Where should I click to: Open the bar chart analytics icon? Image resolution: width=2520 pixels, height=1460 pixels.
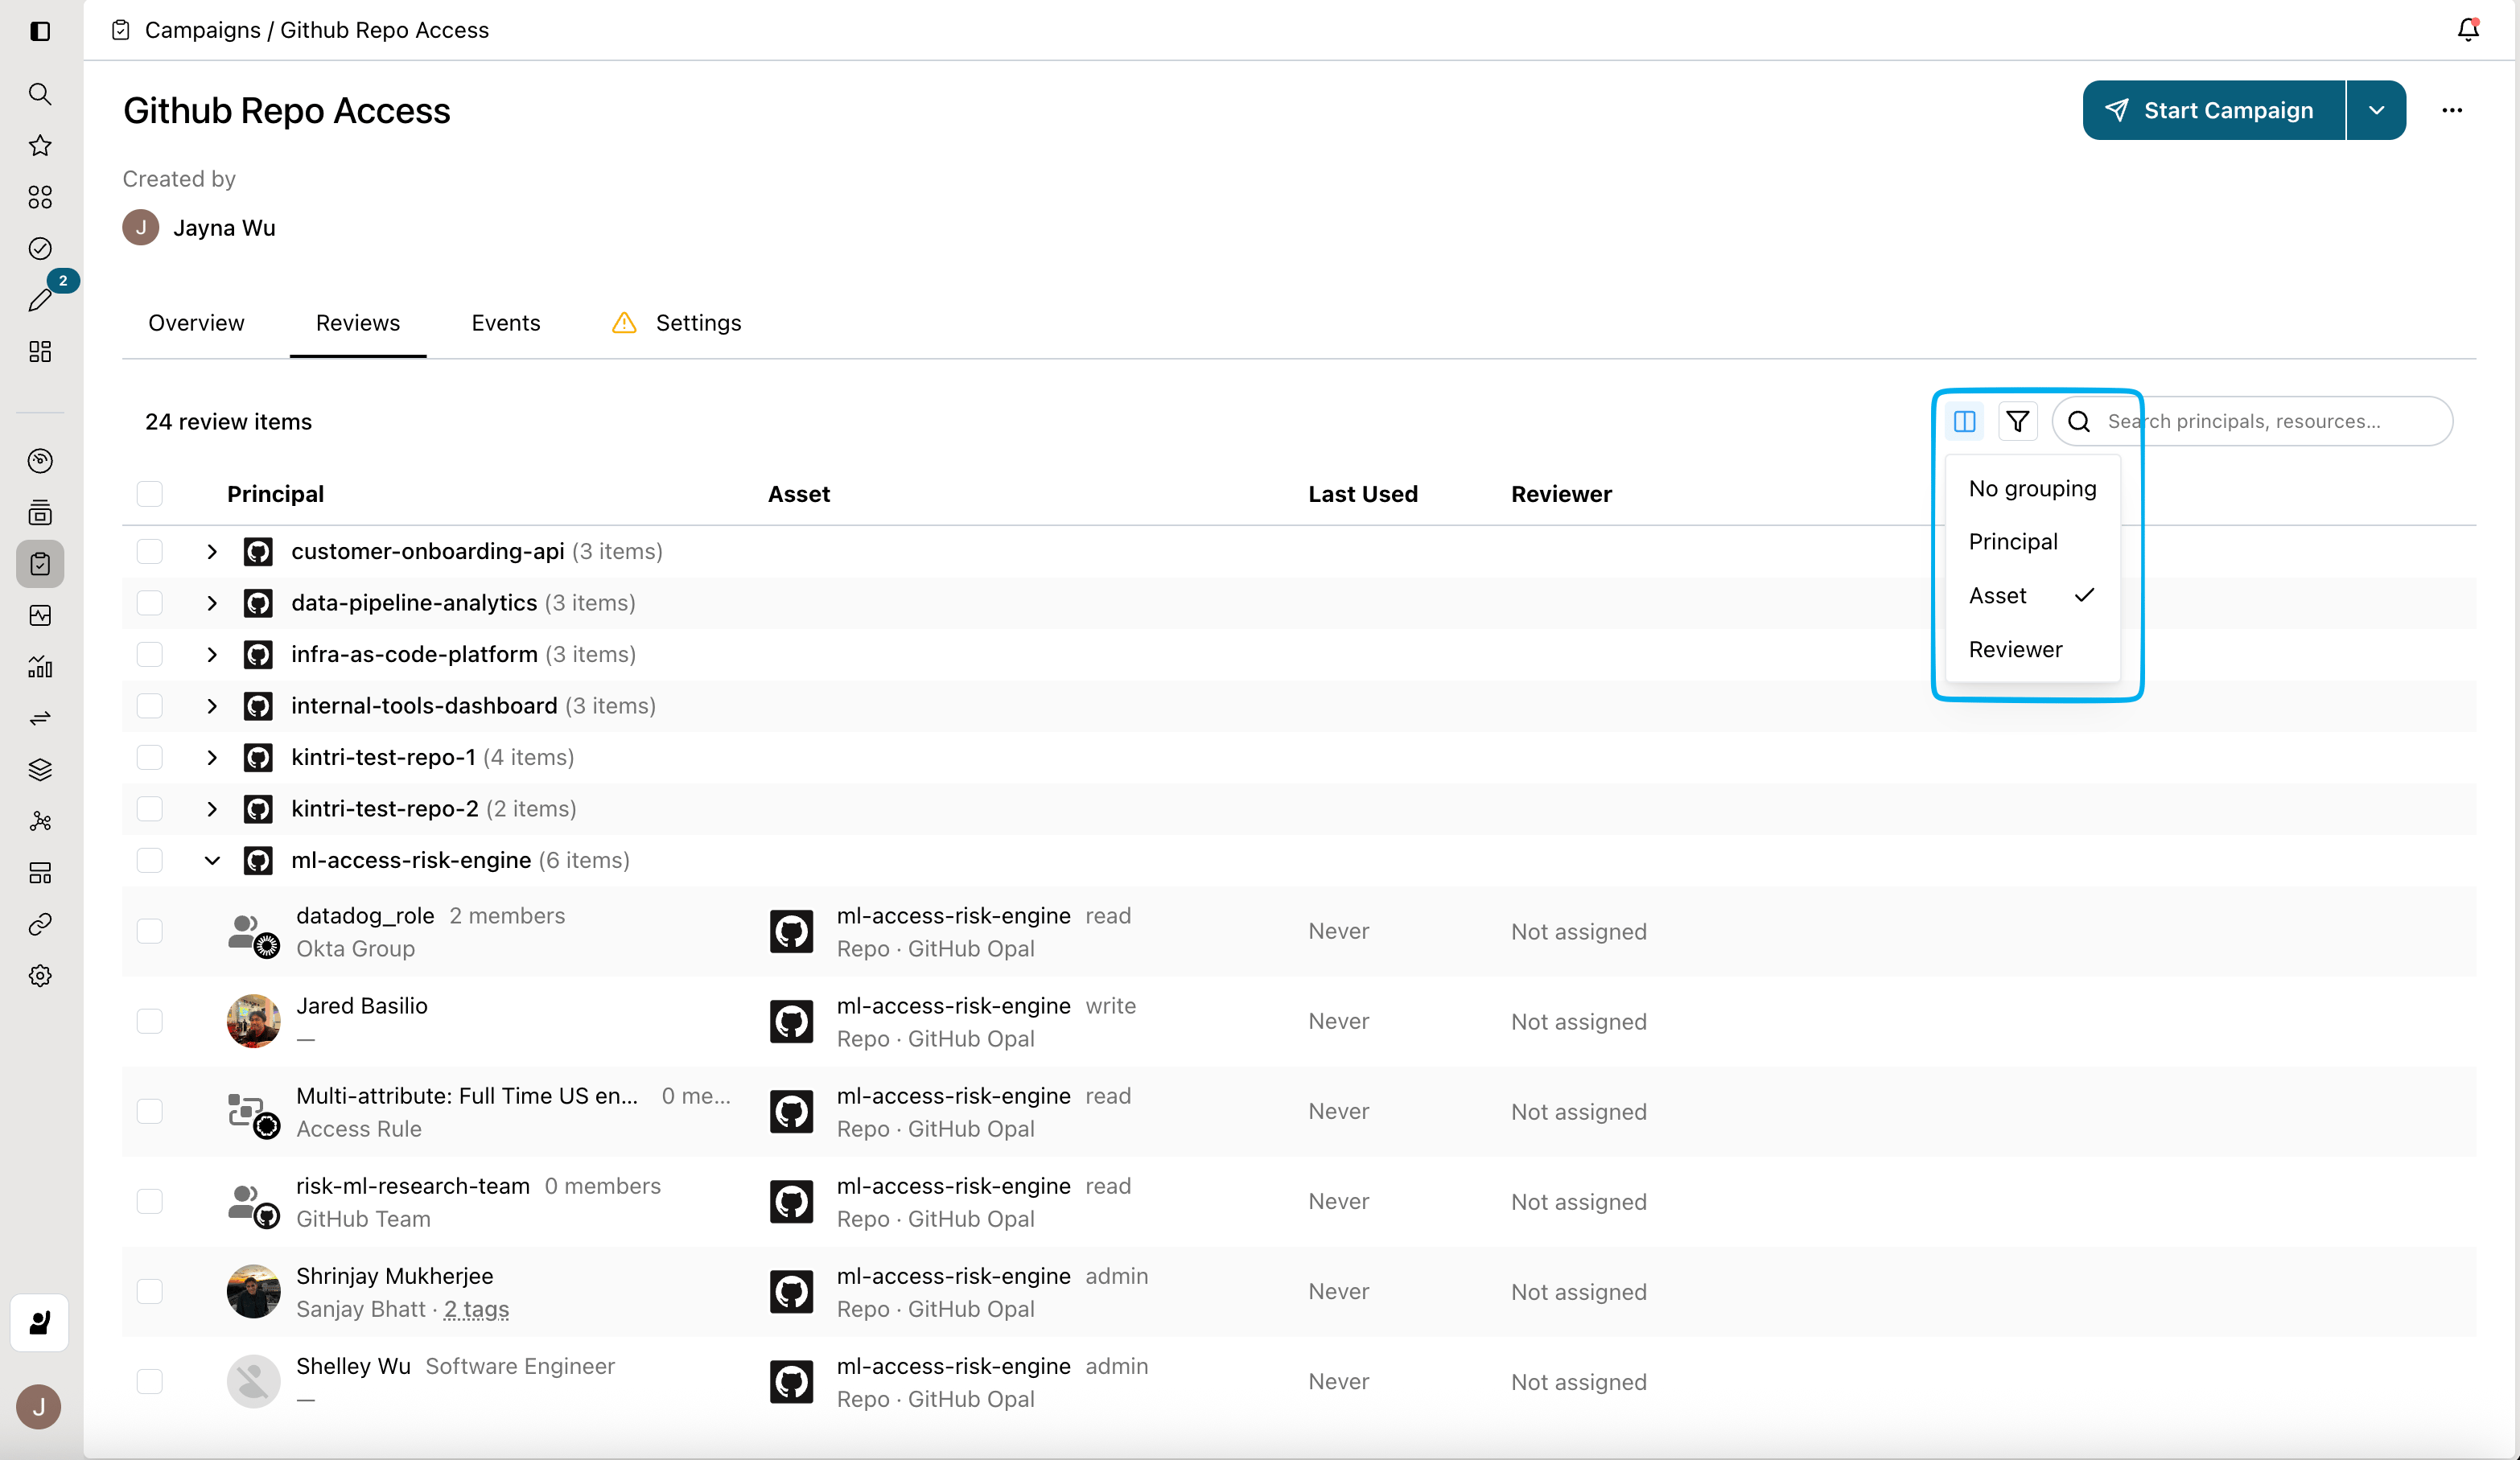[40, 667]
